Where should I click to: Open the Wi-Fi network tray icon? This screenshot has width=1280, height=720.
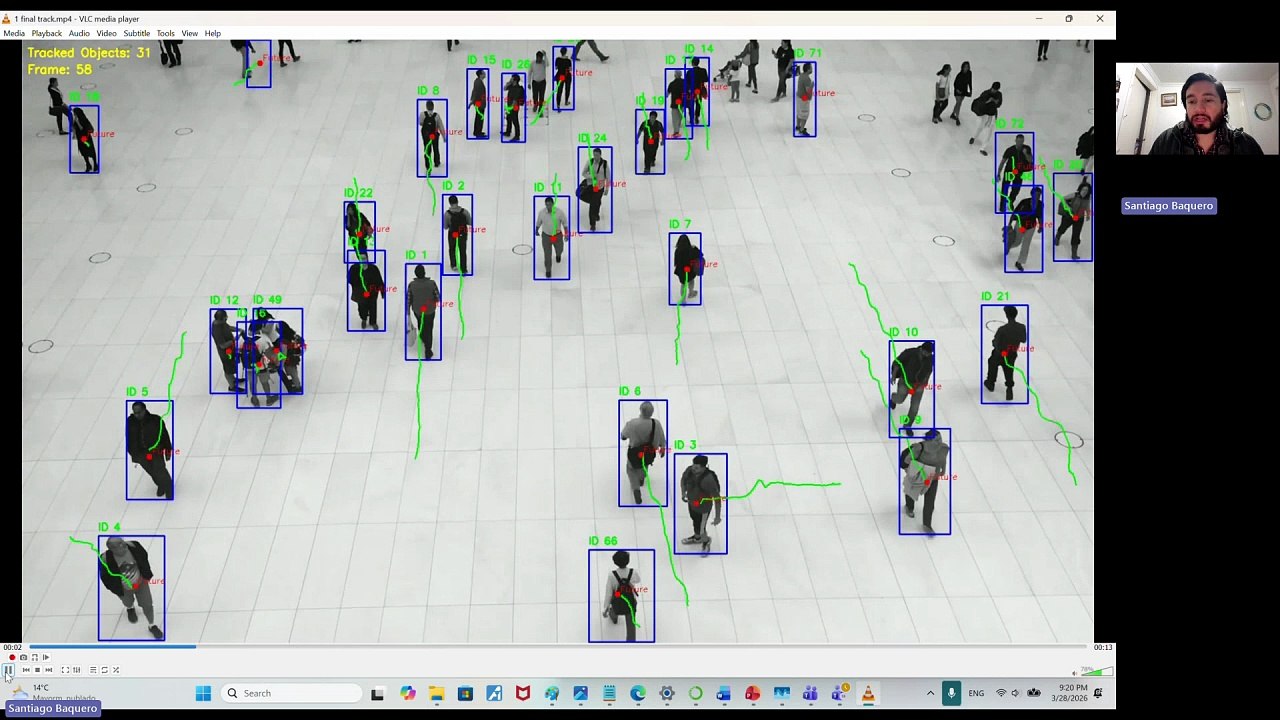point(1001,693)
